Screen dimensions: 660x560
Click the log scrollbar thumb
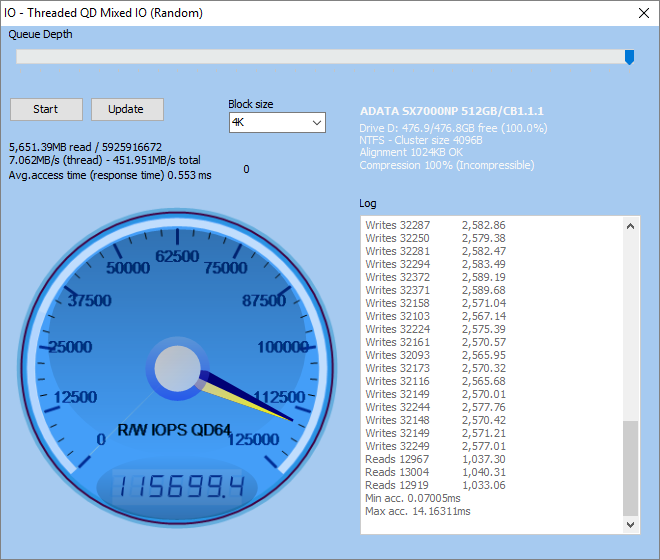tap(630, 468)
